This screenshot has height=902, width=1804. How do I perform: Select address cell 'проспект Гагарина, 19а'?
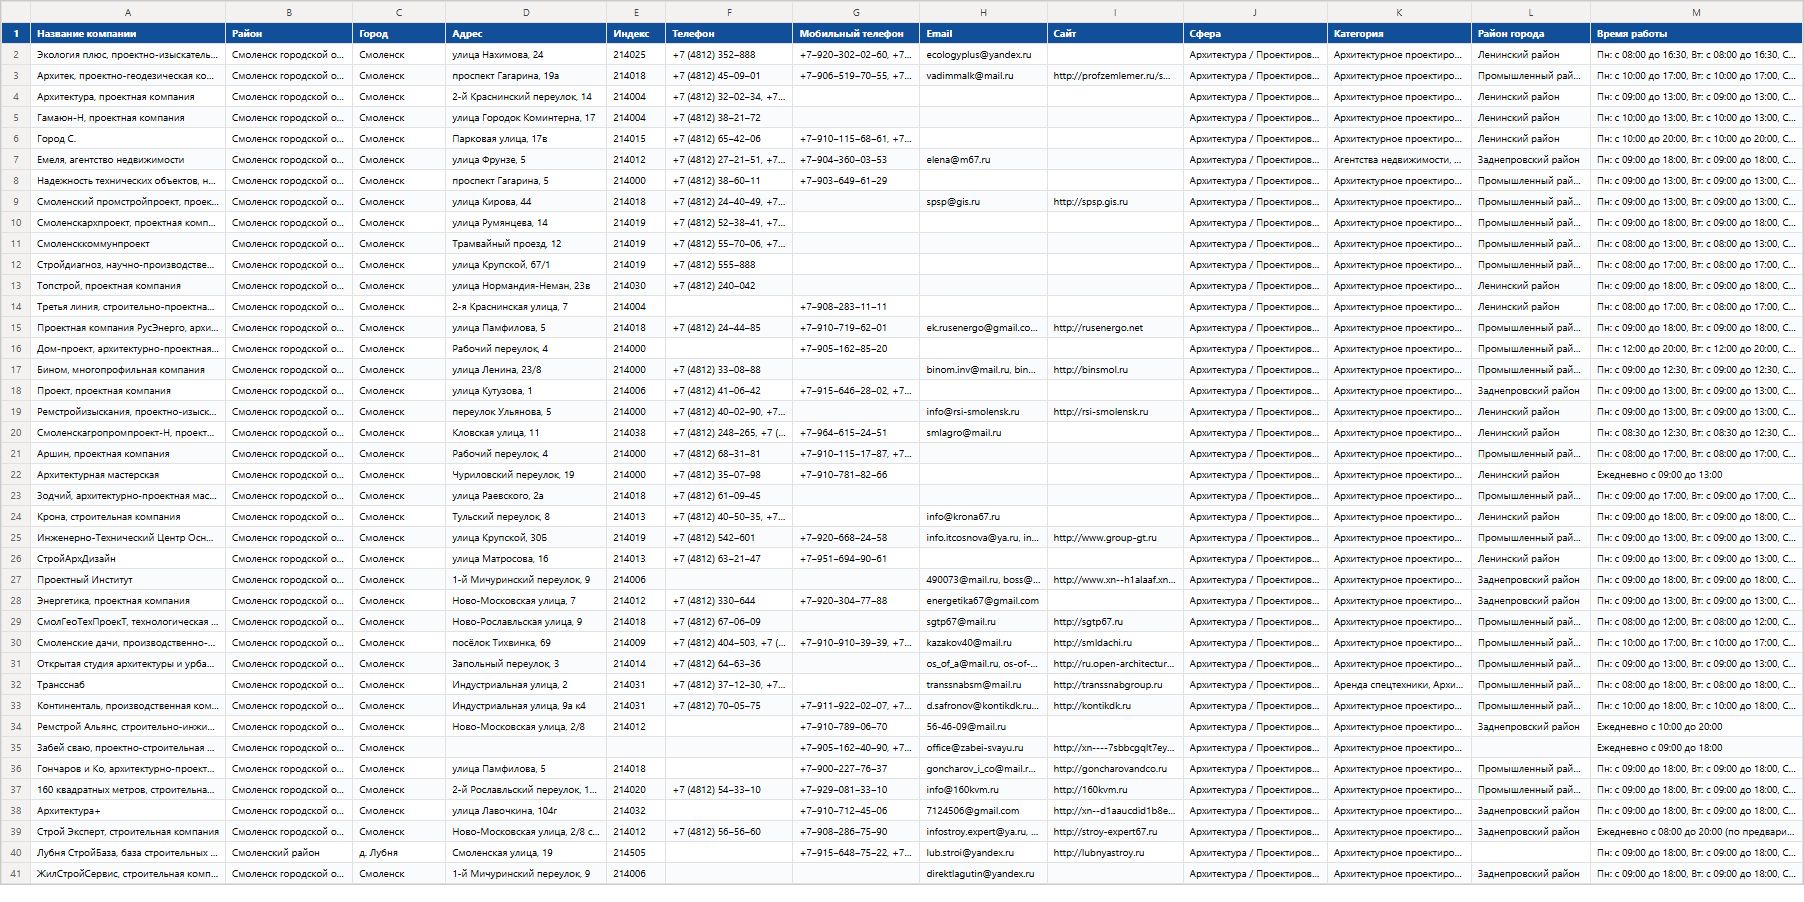pyautogui.click(x=526, y=75)
